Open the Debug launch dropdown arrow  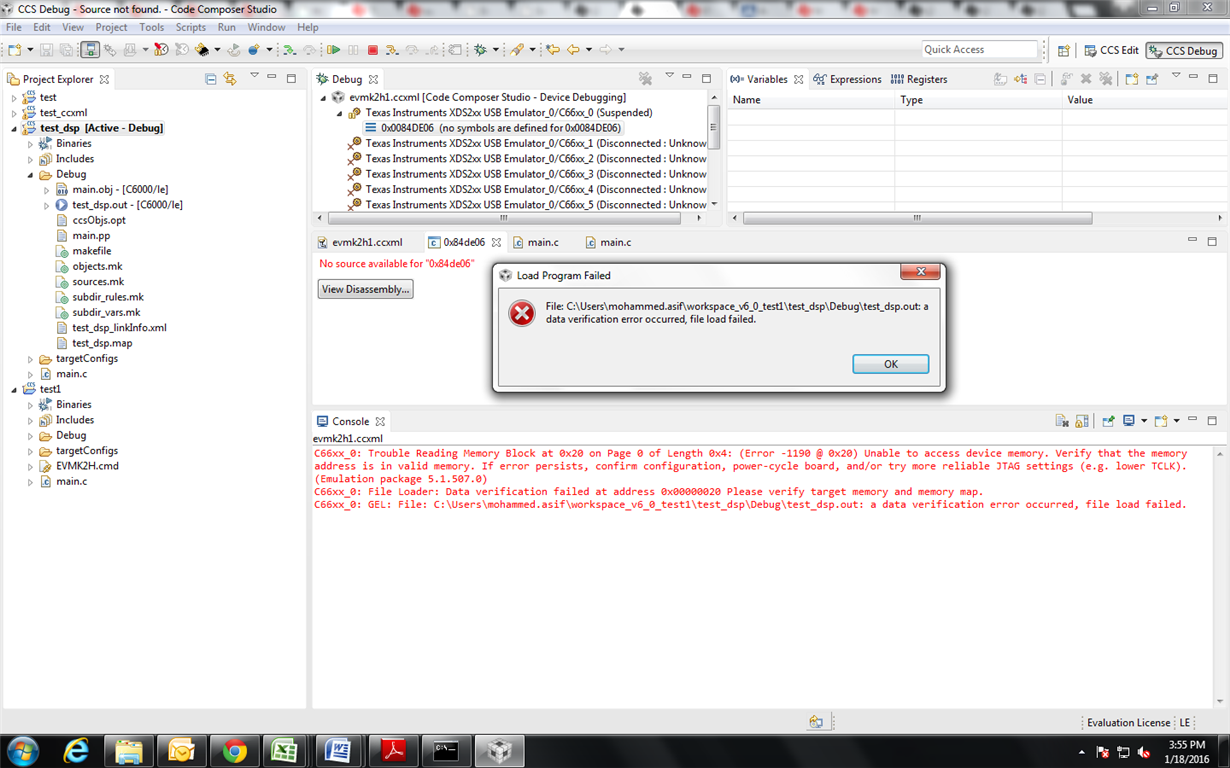click(495, 49)
